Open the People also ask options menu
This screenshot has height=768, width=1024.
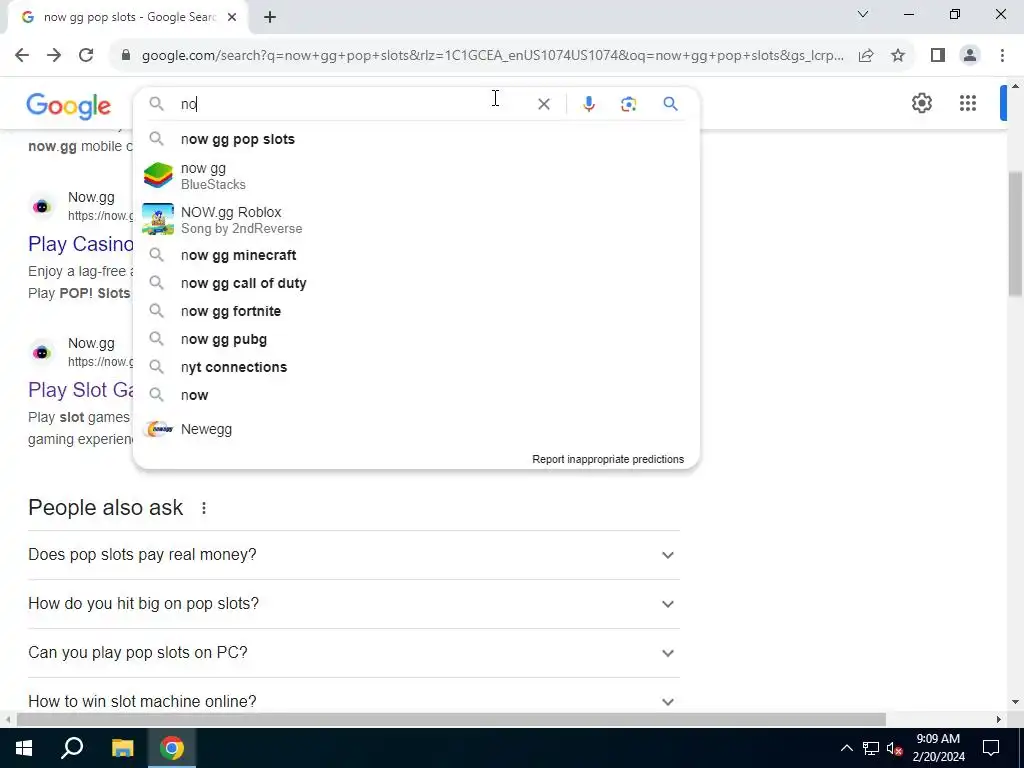(204, 507)
